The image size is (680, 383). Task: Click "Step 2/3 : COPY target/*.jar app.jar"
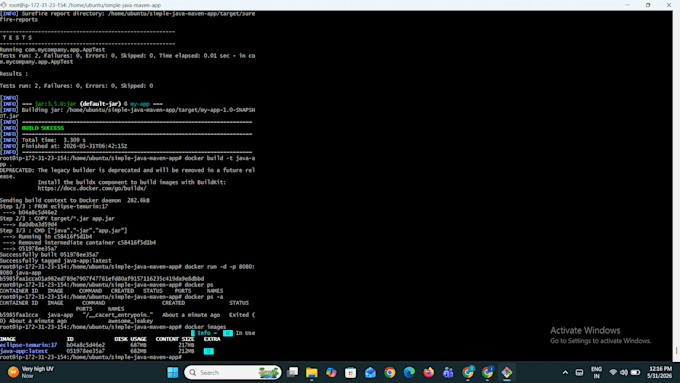pyautogui.click(x=57, y=219)
